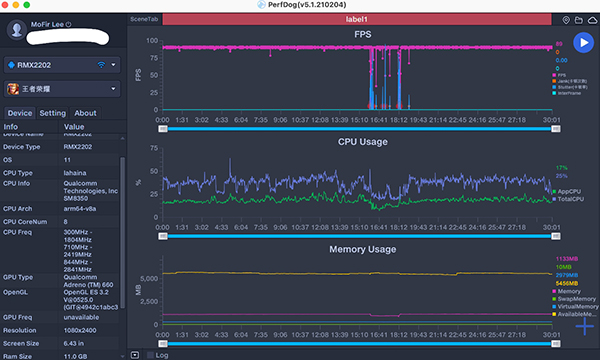This screenshot has width=600, height=360.
Task: Toggle the Memory legend entry
Action: 566,291
